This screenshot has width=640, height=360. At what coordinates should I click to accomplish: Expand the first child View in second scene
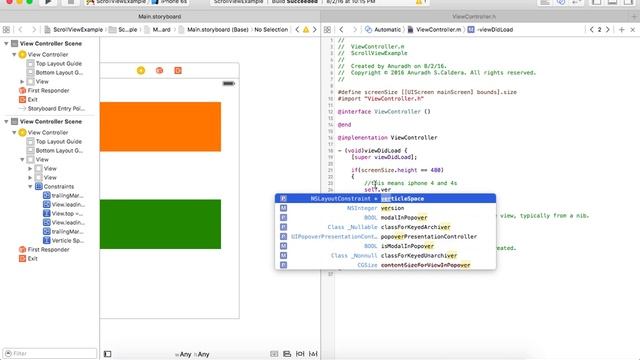click(30, 169)
